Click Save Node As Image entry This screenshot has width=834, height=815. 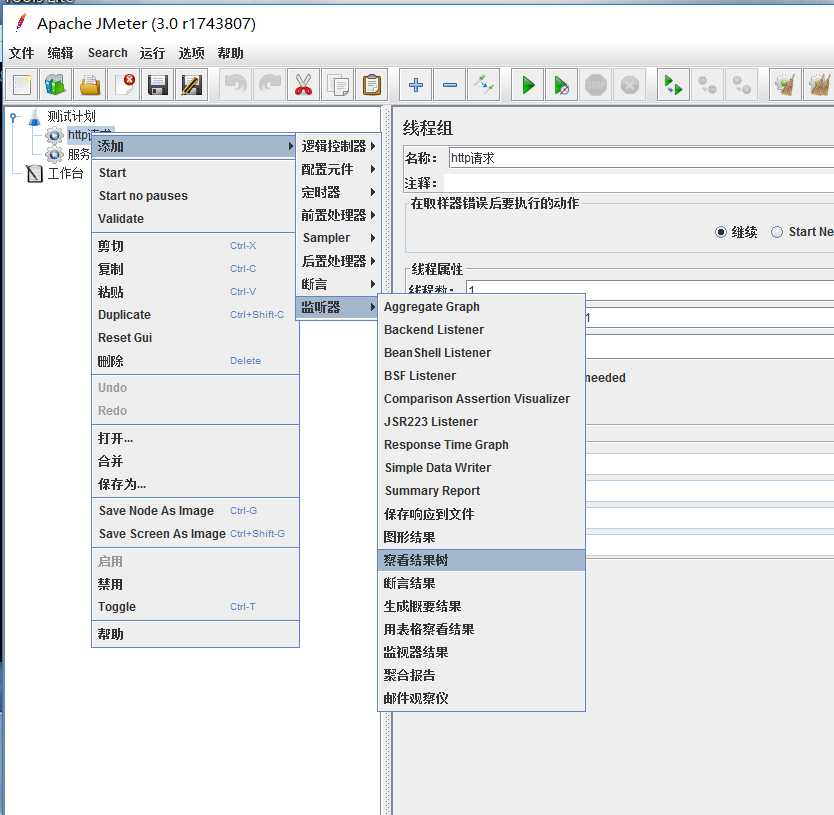195,511
